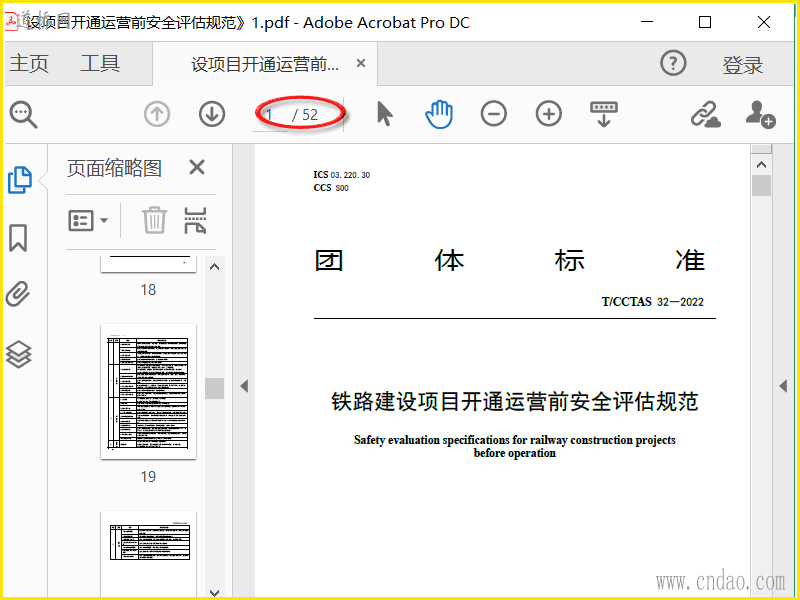Activate the hand pan tool
This screenshot has width=800, height=600.
point(439,114)
